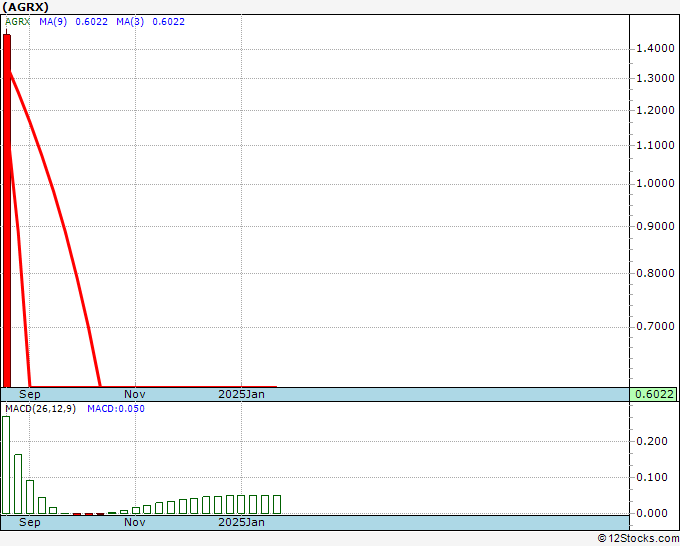Click the Sep label on price chart axis
The image size is (680, 546).
[29, 394]
